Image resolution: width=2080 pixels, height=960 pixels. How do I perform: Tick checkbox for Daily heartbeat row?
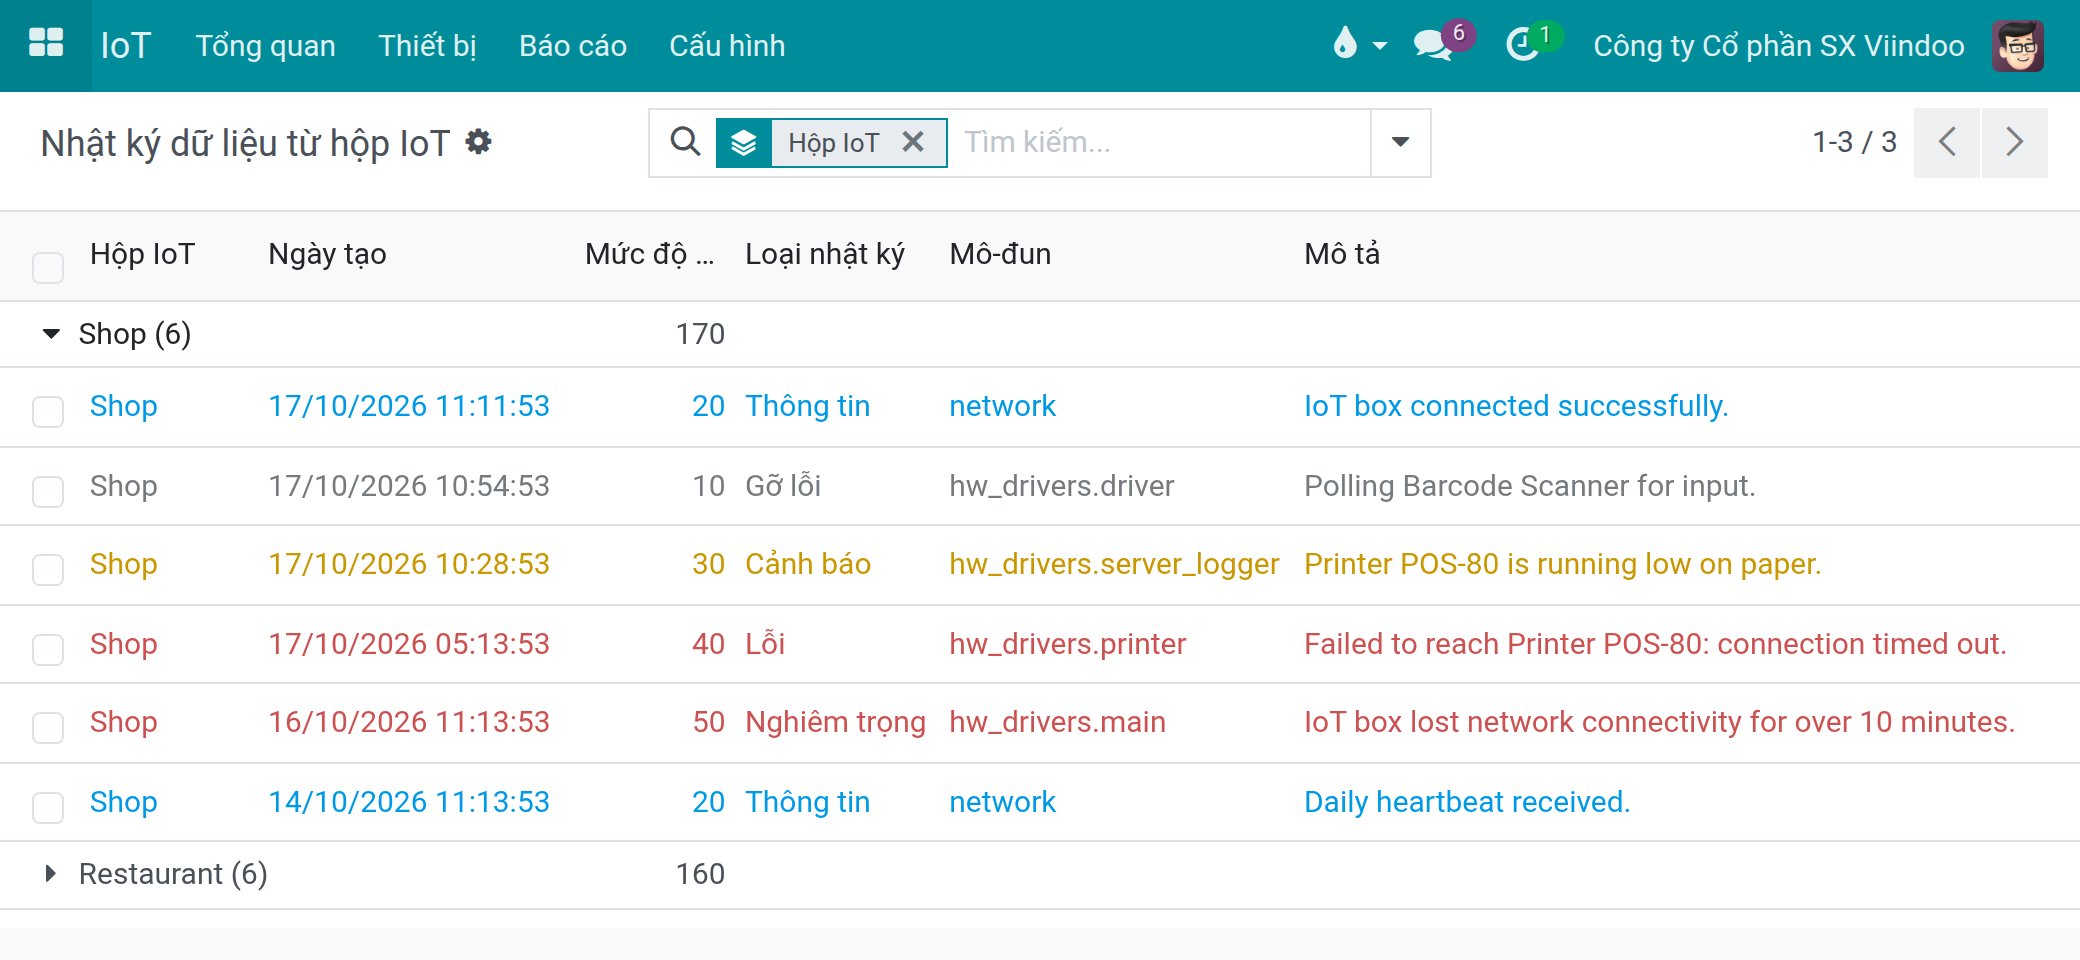tap(48, 807)
